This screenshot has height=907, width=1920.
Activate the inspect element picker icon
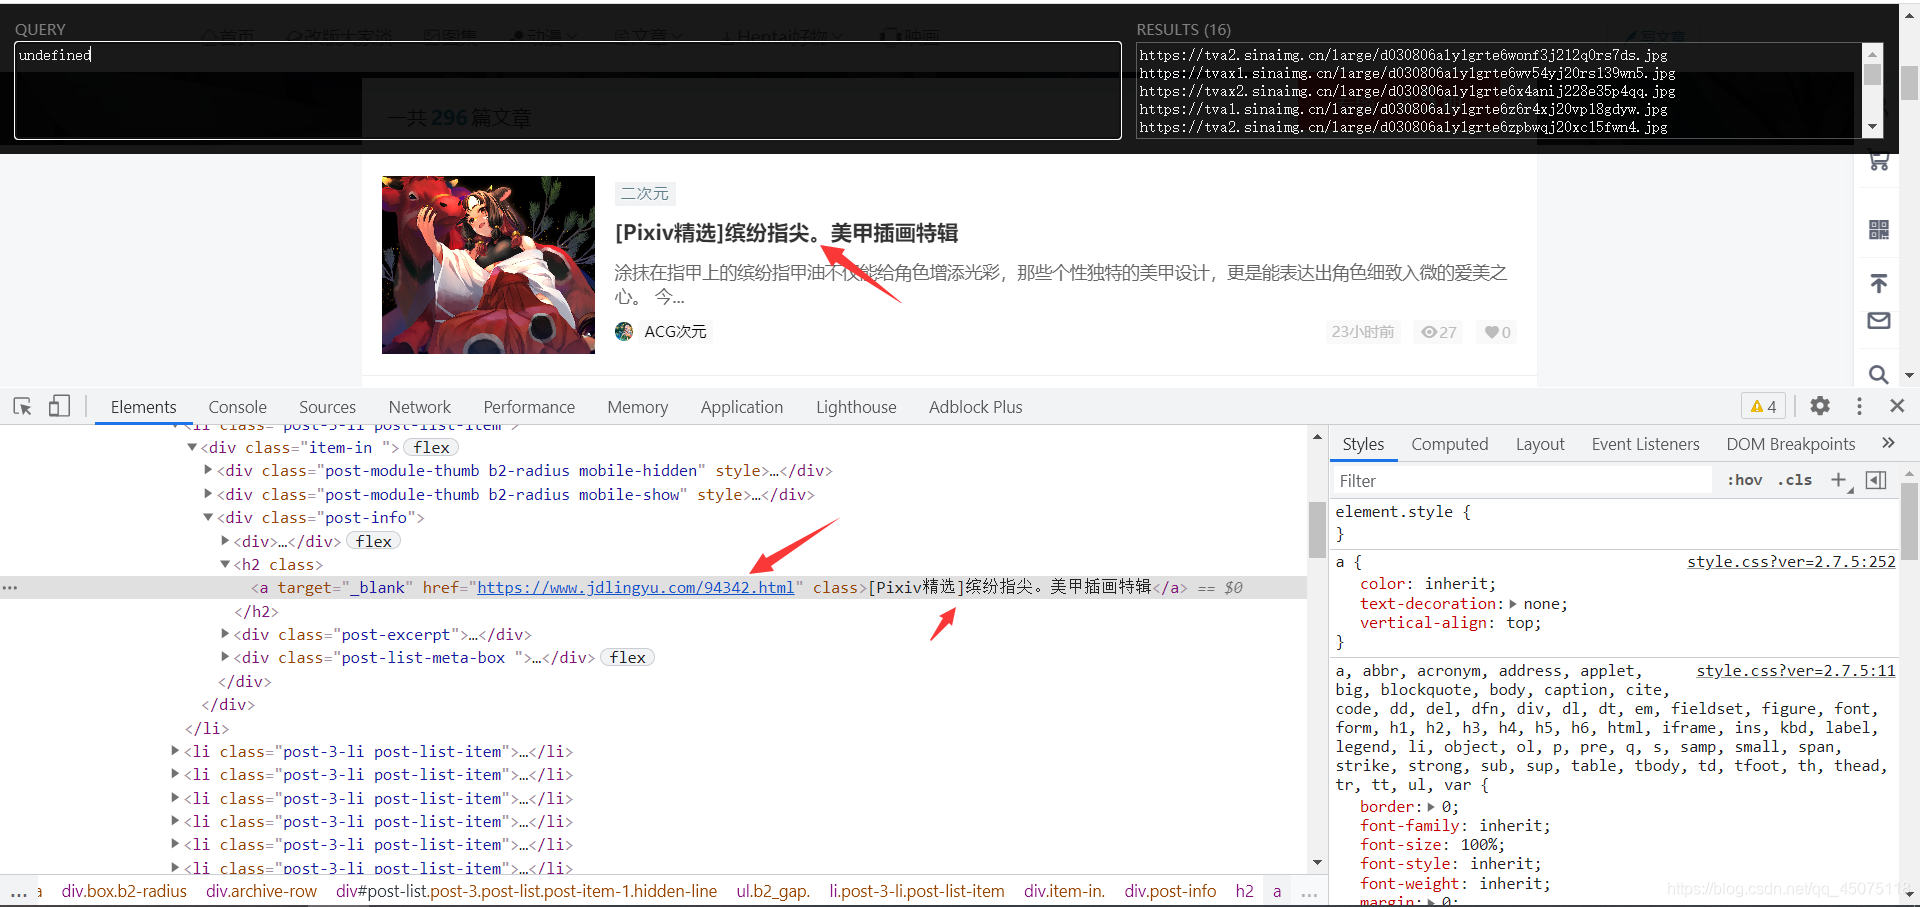22,406
